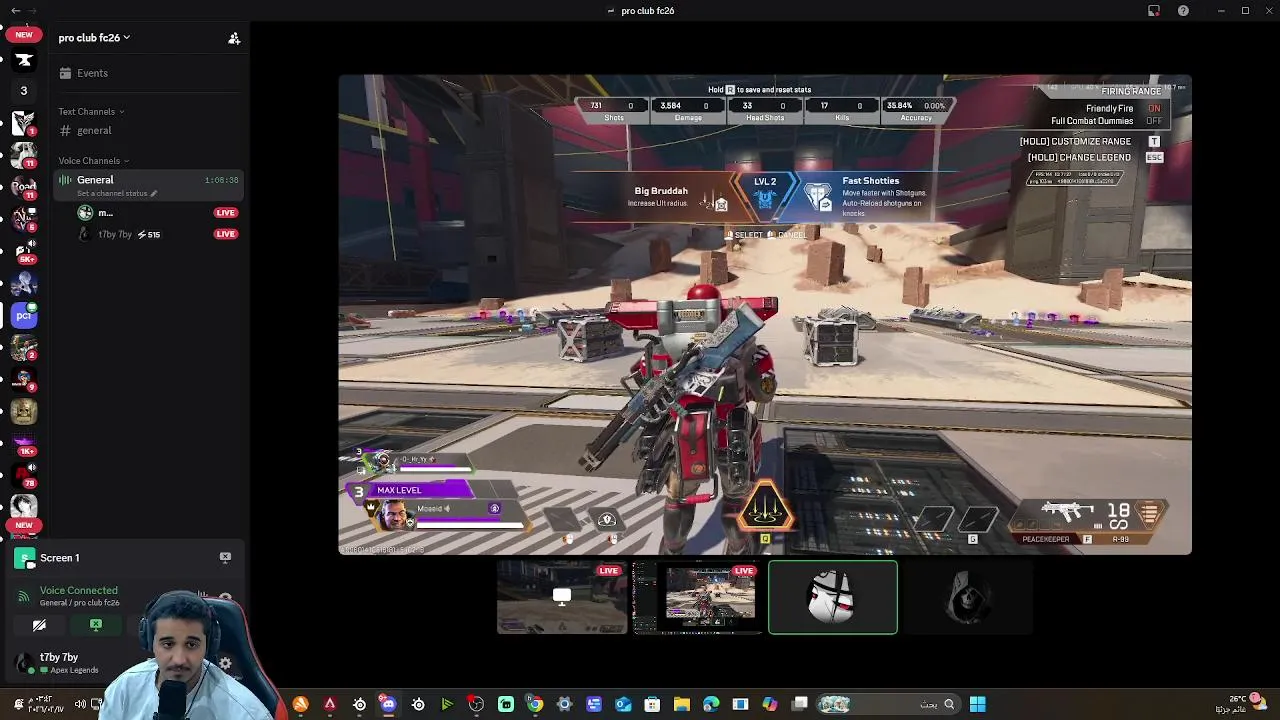Viewport: 1280px width, 720px height.
Task: Click the invite people icon in server header
Action: point(234,38)
